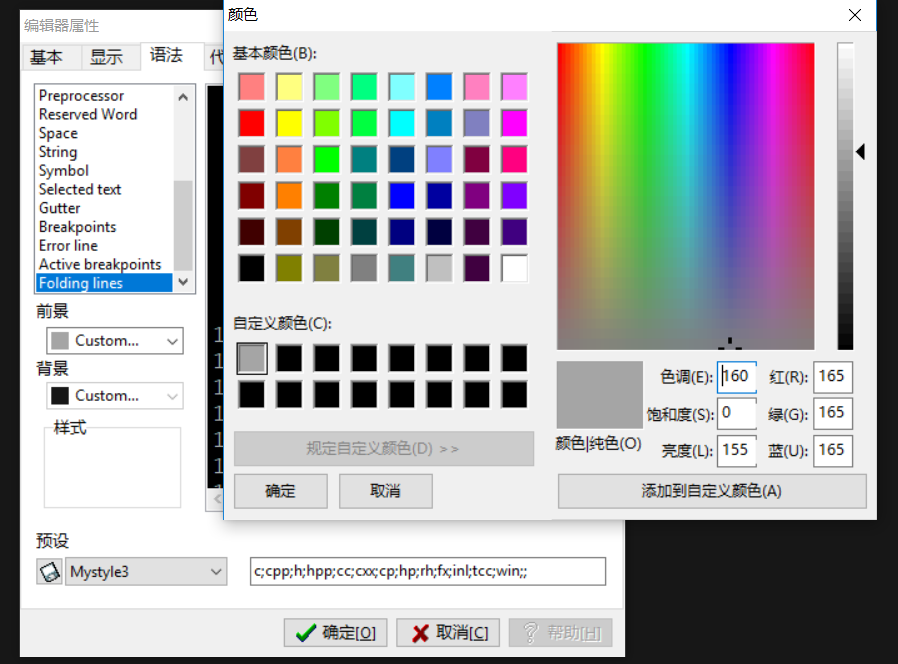Viewport: 898px width, 664px height.
Task: Select Reserved Word in the element list
Action: (x=88, y=114)
